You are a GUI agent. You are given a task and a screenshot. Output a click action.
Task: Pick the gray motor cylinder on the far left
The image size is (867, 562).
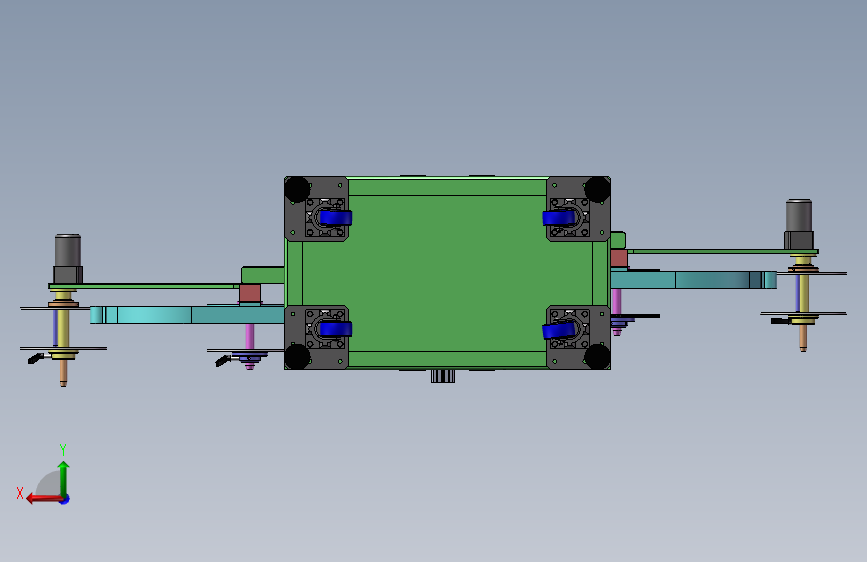(x=68, y=251)
